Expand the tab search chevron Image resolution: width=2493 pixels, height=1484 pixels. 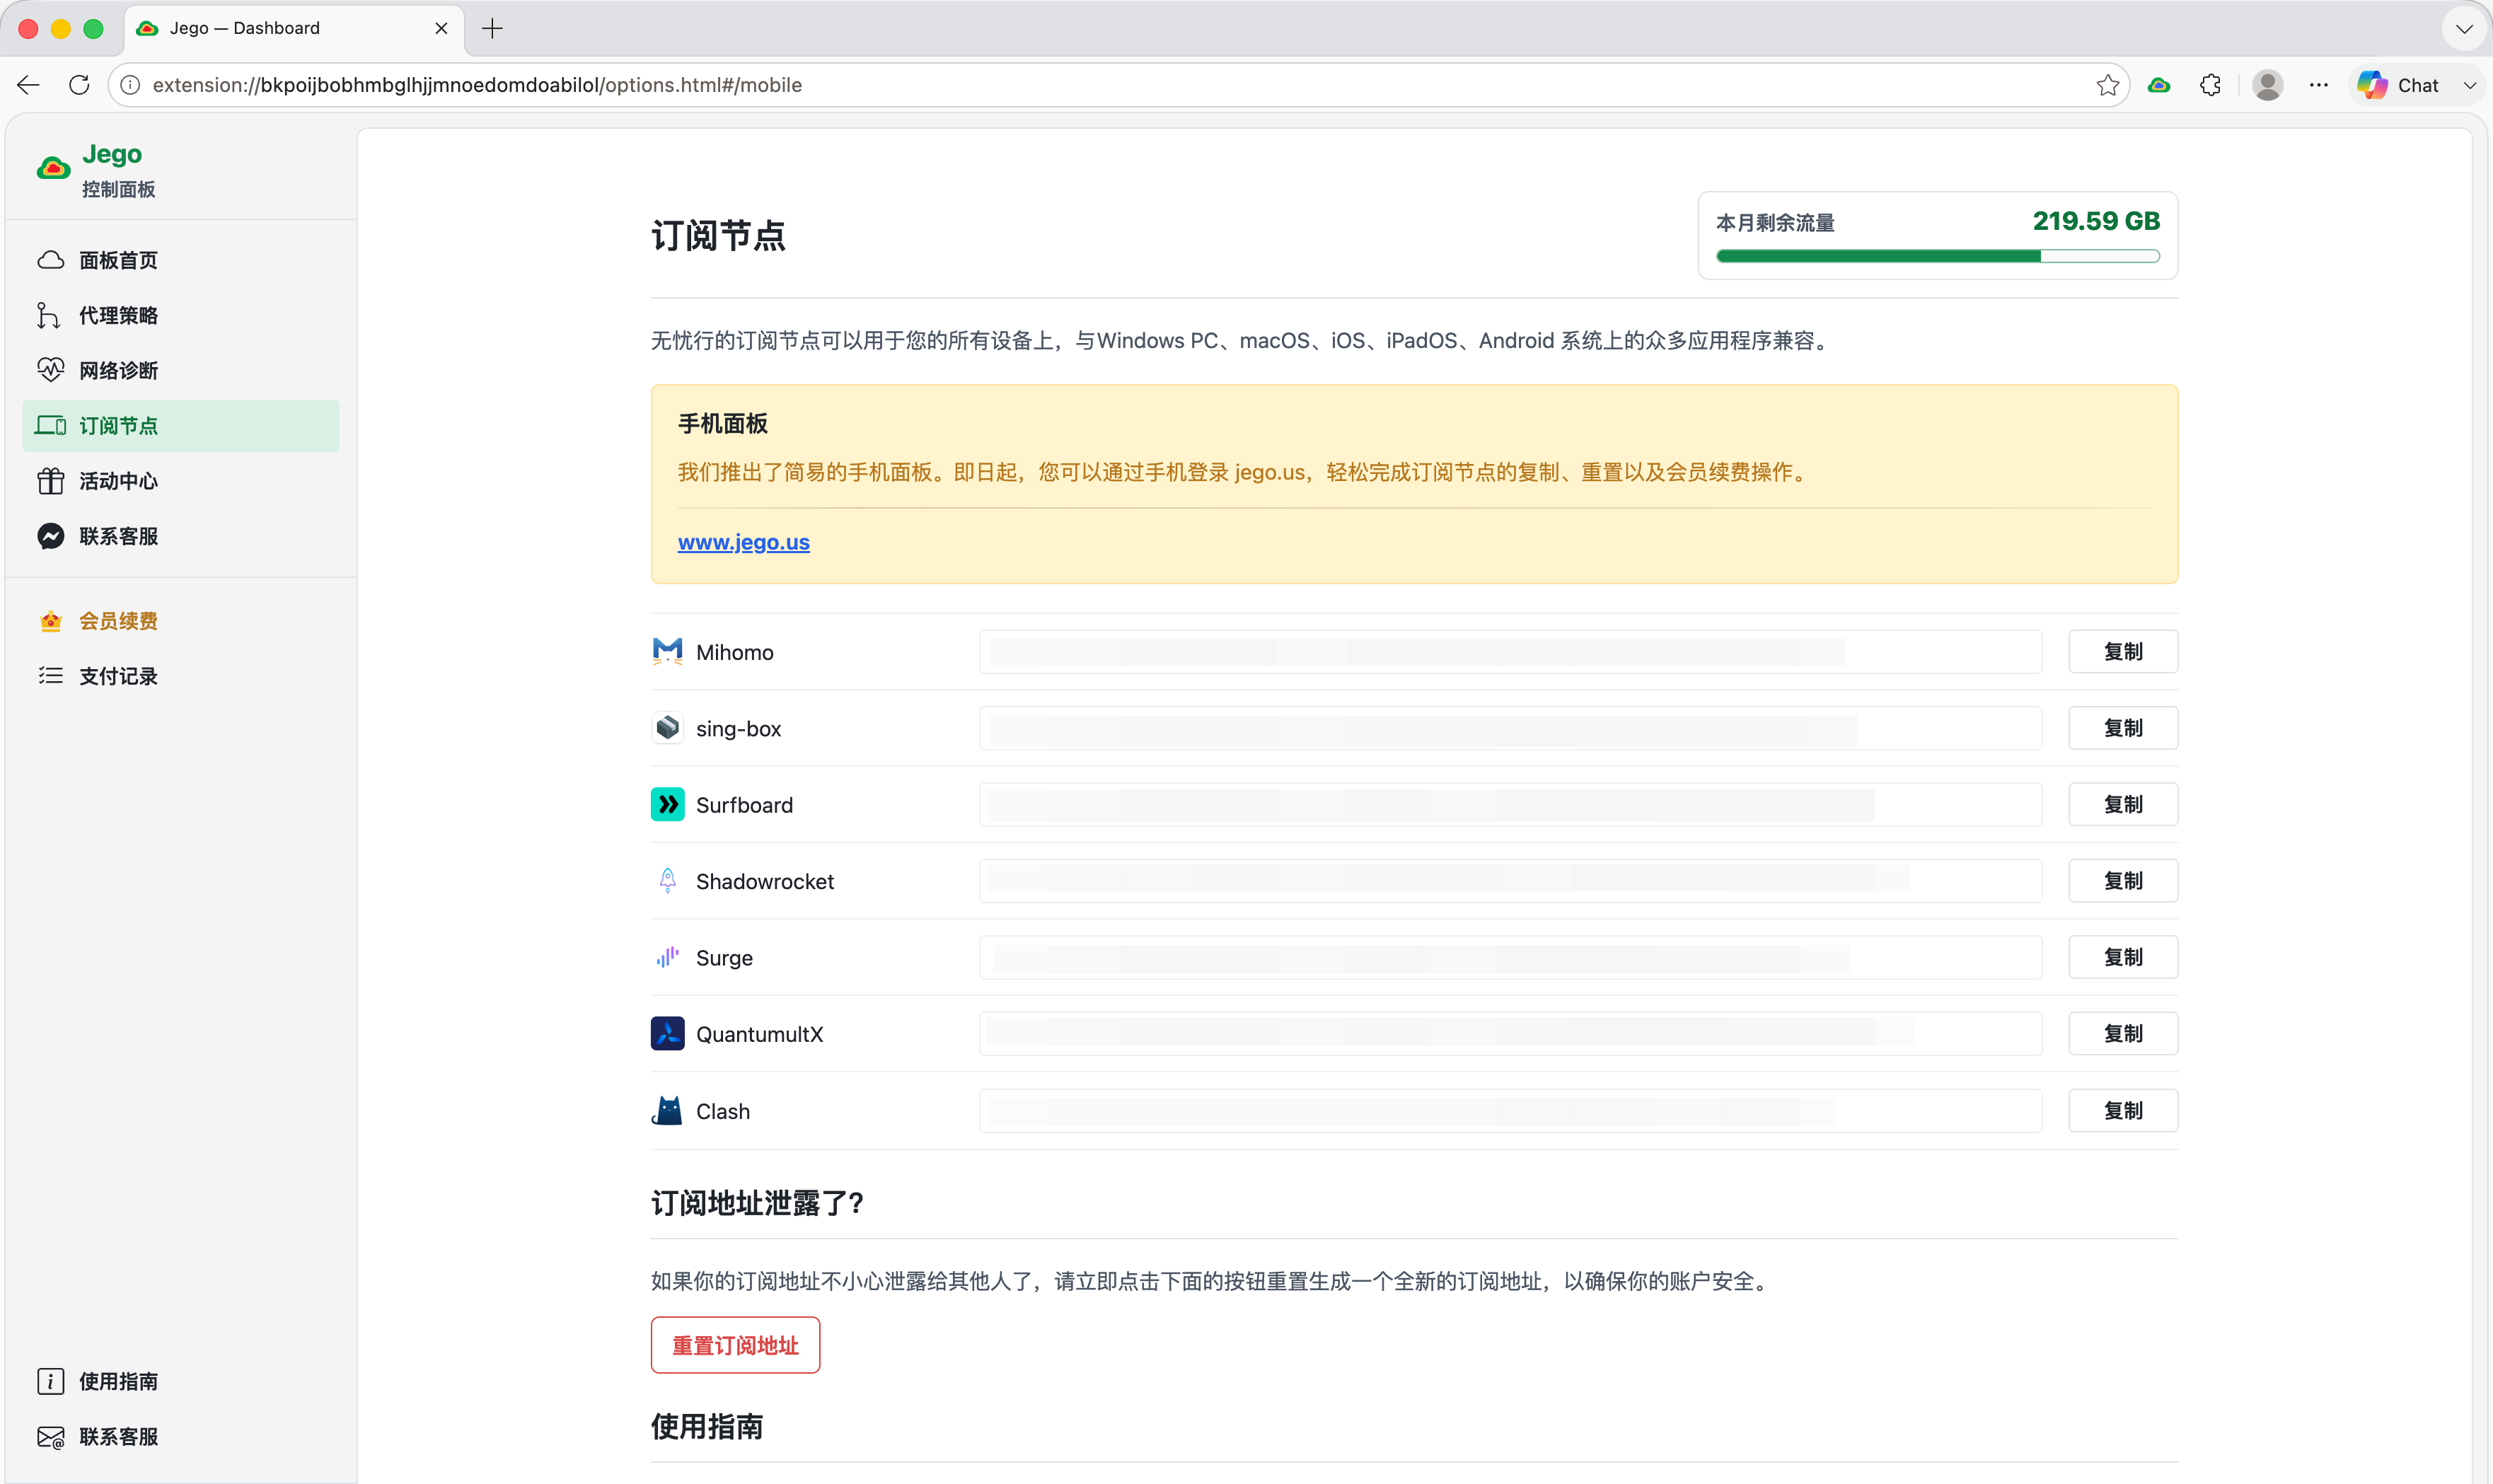(x=2464, y=28)
